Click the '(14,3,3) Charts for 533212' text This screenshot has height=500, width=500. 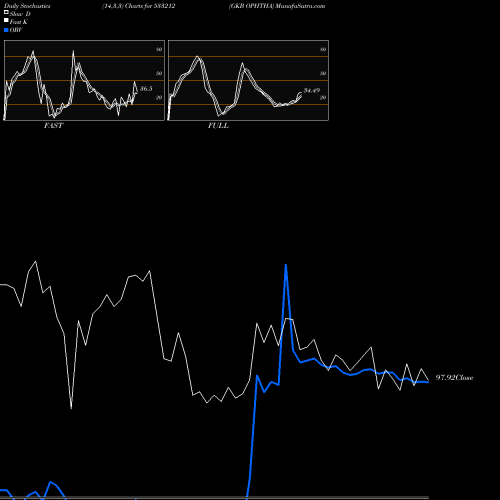138,6
